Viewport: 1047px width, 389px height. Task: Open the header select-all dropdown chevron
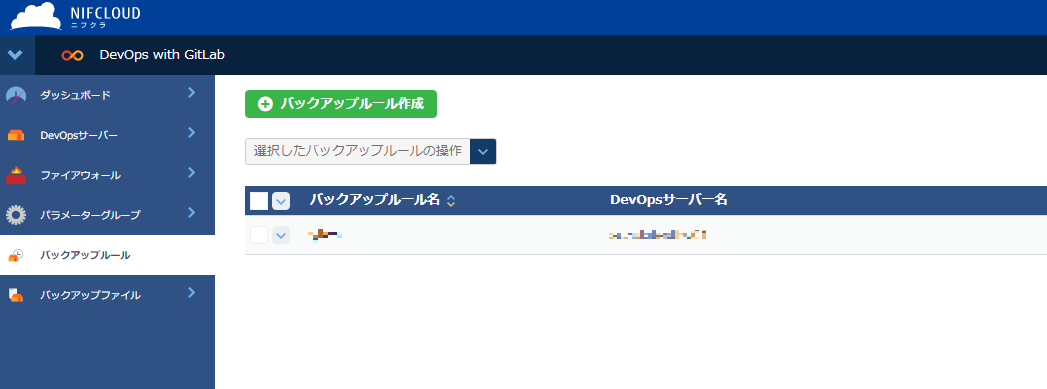pos(281,201)
